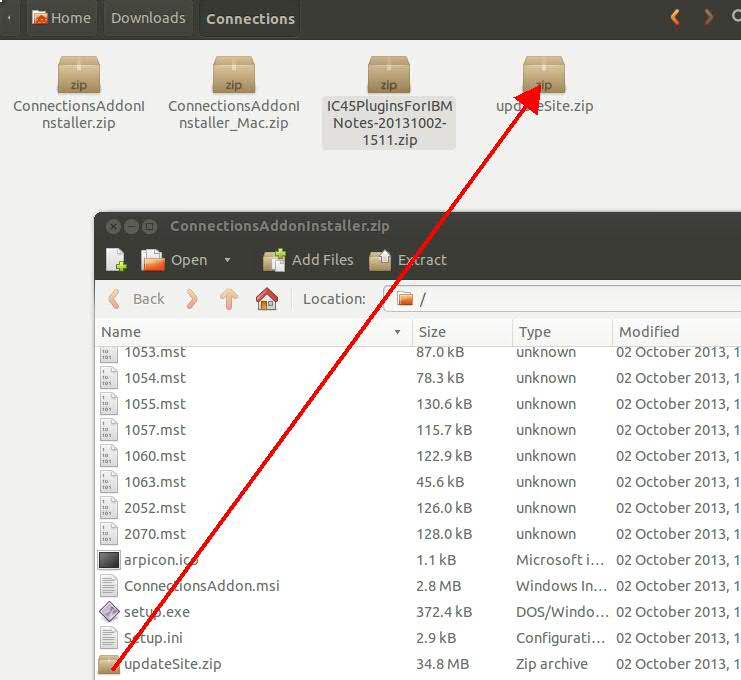Image resolution: width=741 pixels, height=680 pixels.
Task: Click the Add Files button
Action: (x=308, y=260)
